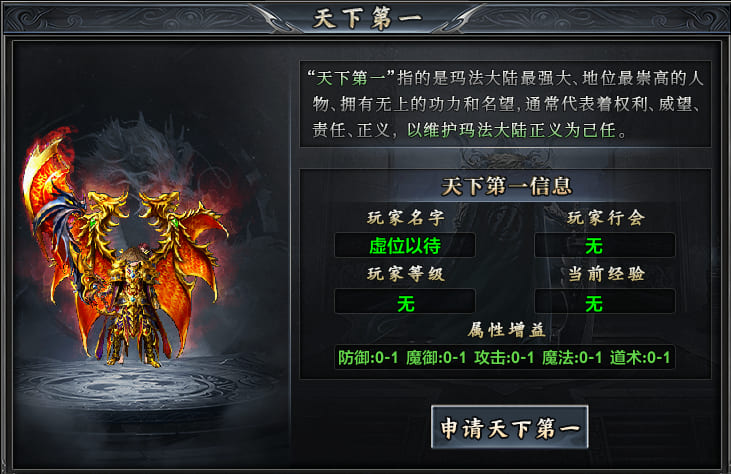Click the 玩家名字 label
The width and height of the screenshot is (731, 474).
[406, 218]
